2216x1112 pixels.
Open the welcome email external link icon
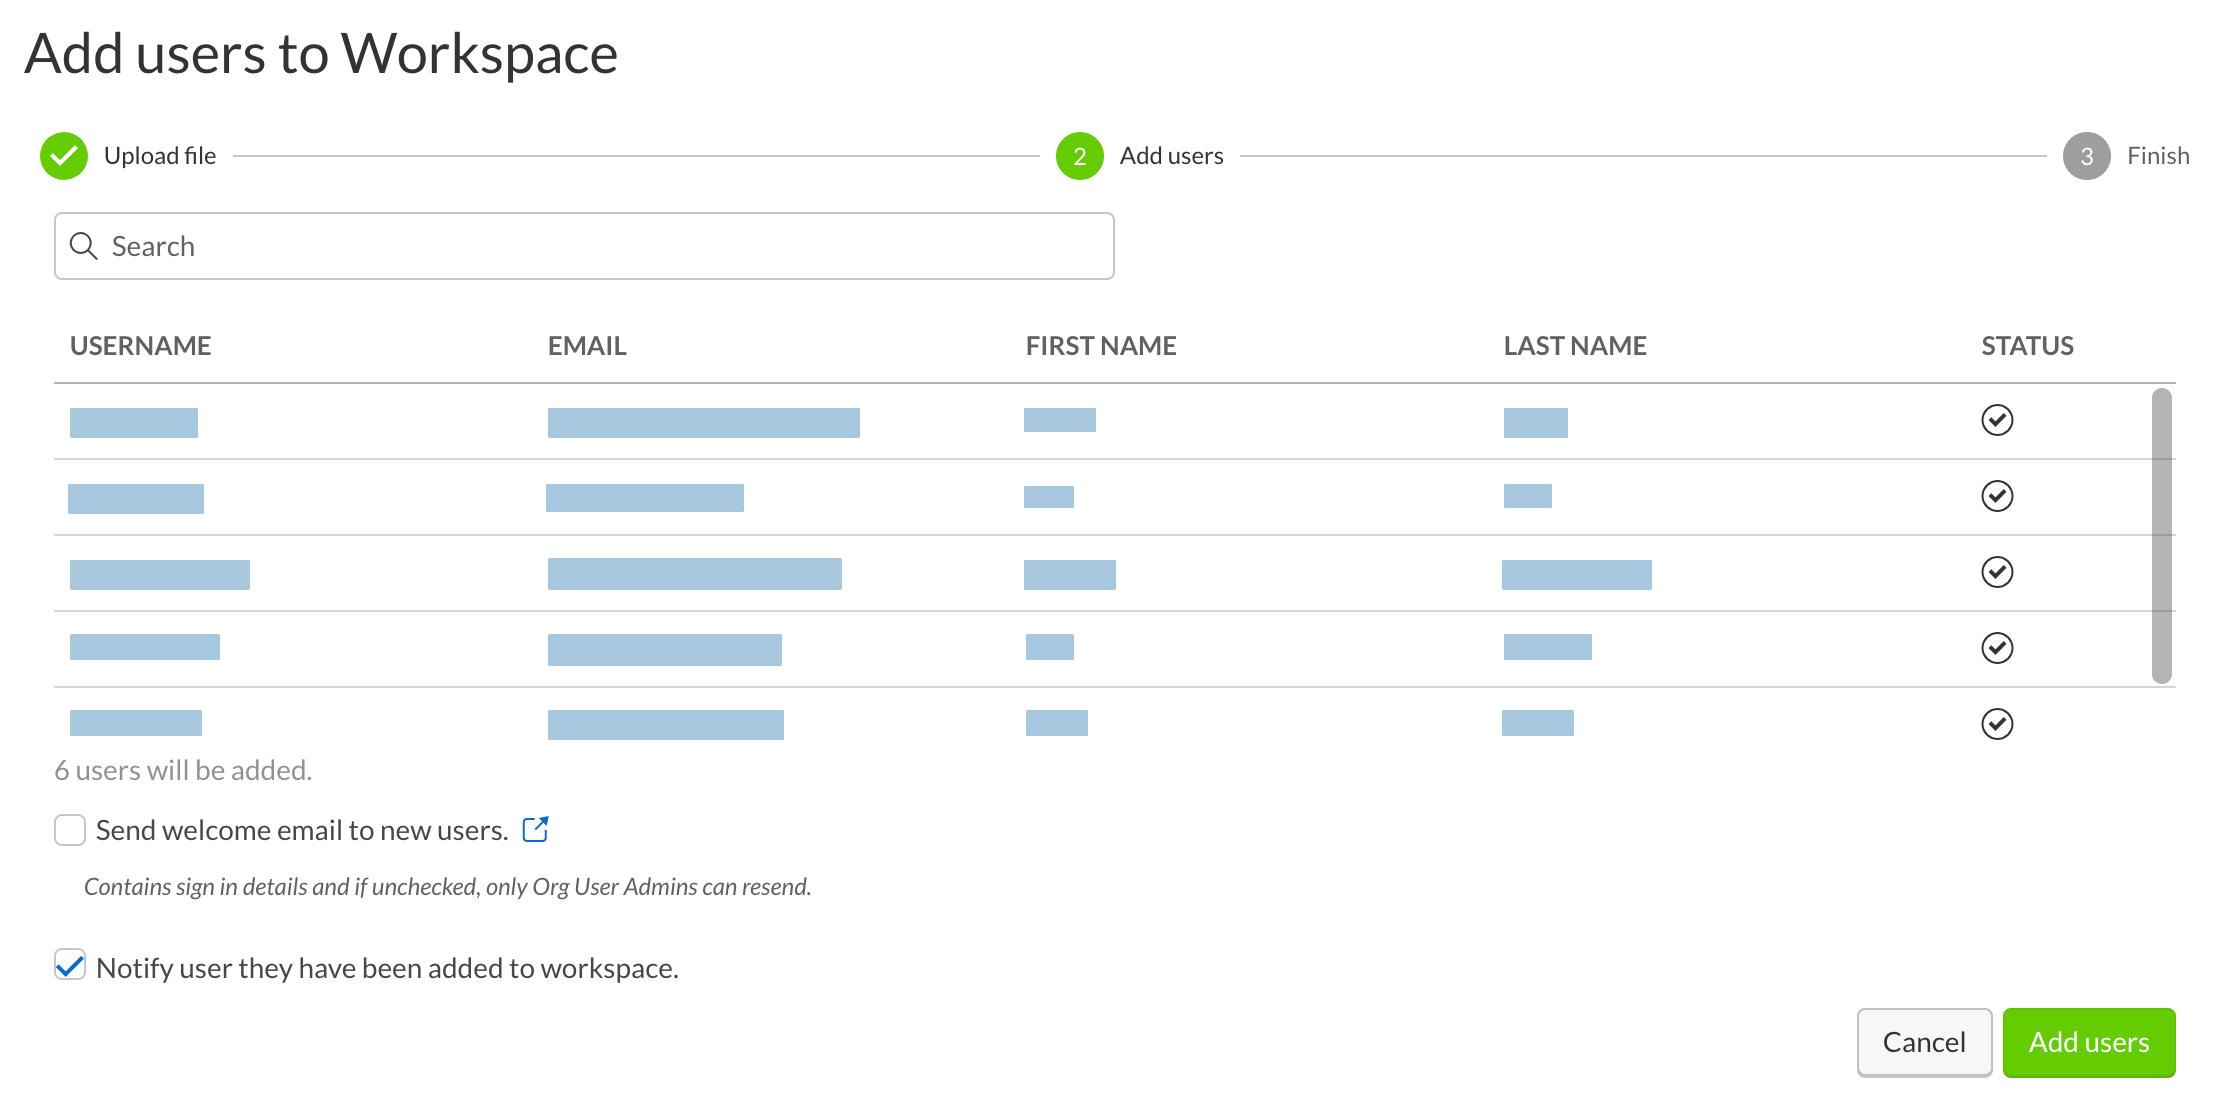click(x=536, y=829)
